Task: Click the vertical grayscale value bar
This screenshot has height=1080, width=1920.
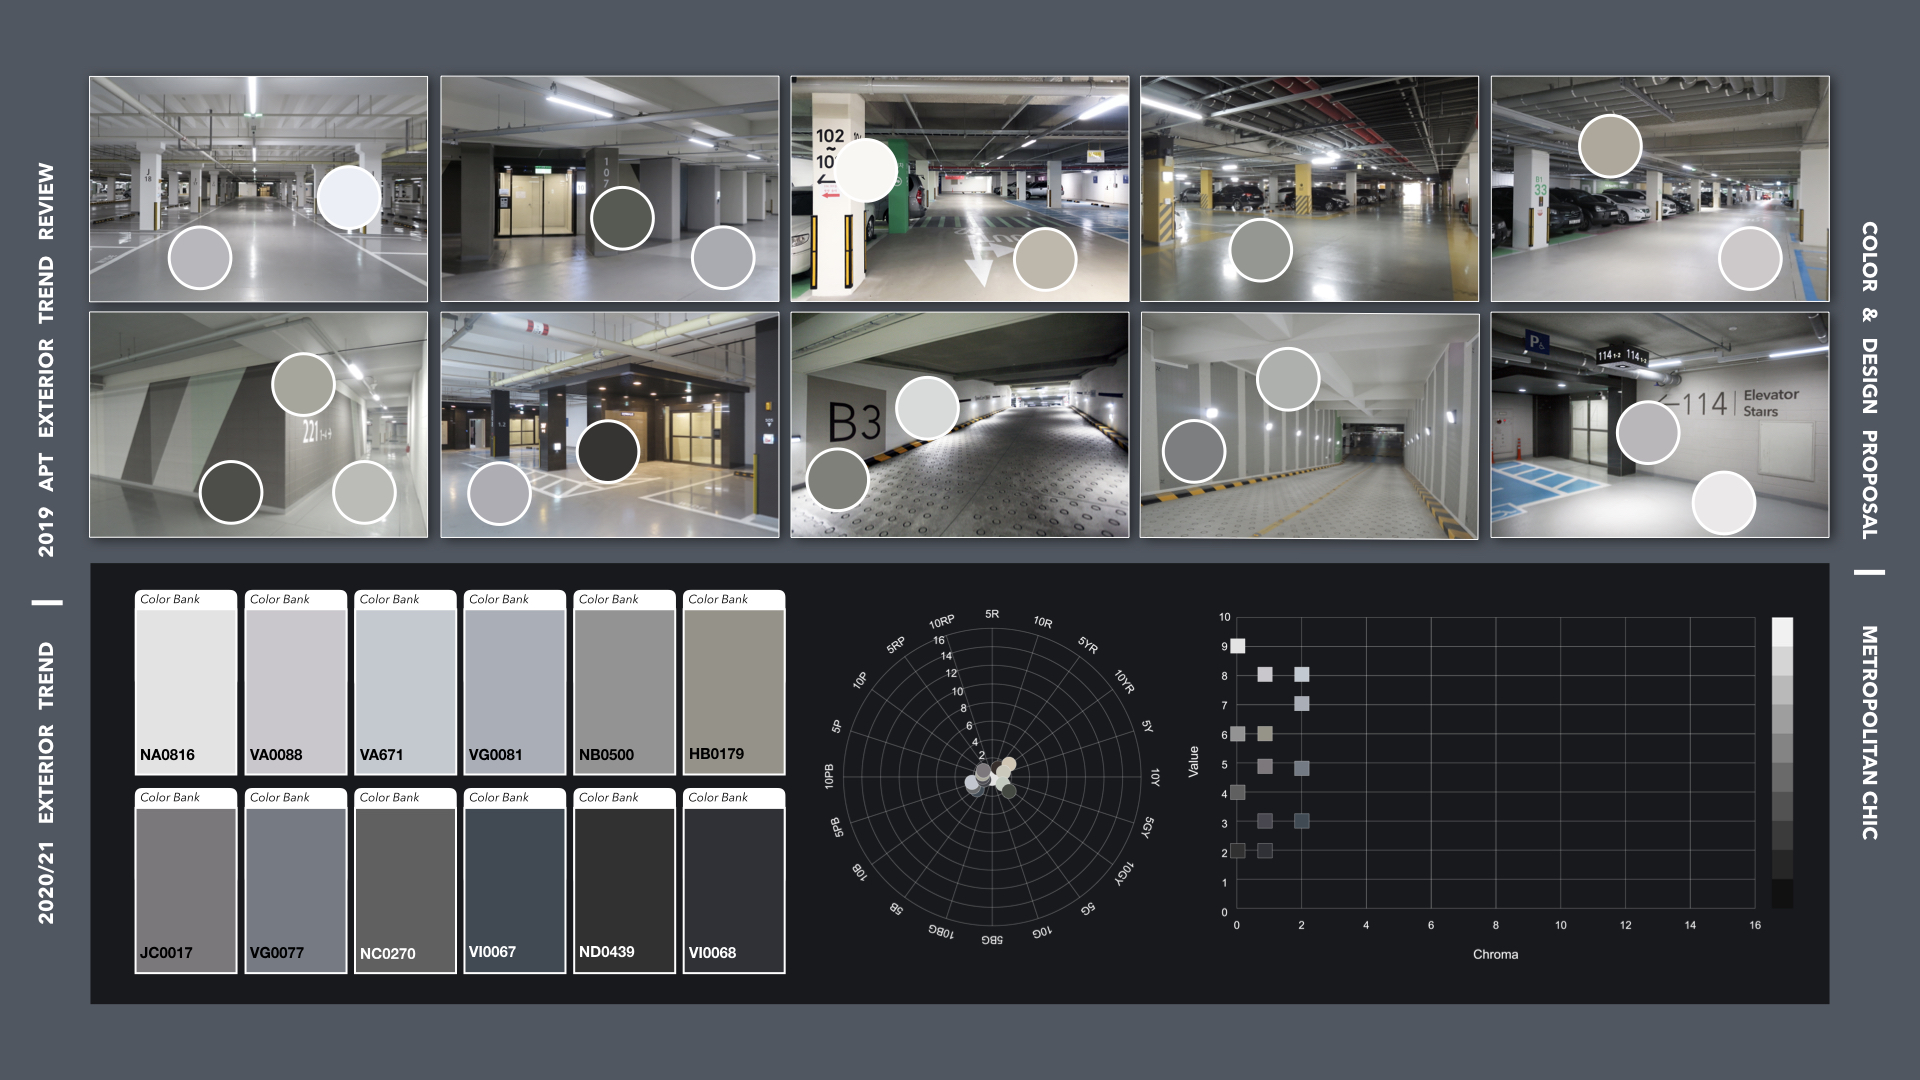Action: pyautogui.click(x=1782, y=762)
